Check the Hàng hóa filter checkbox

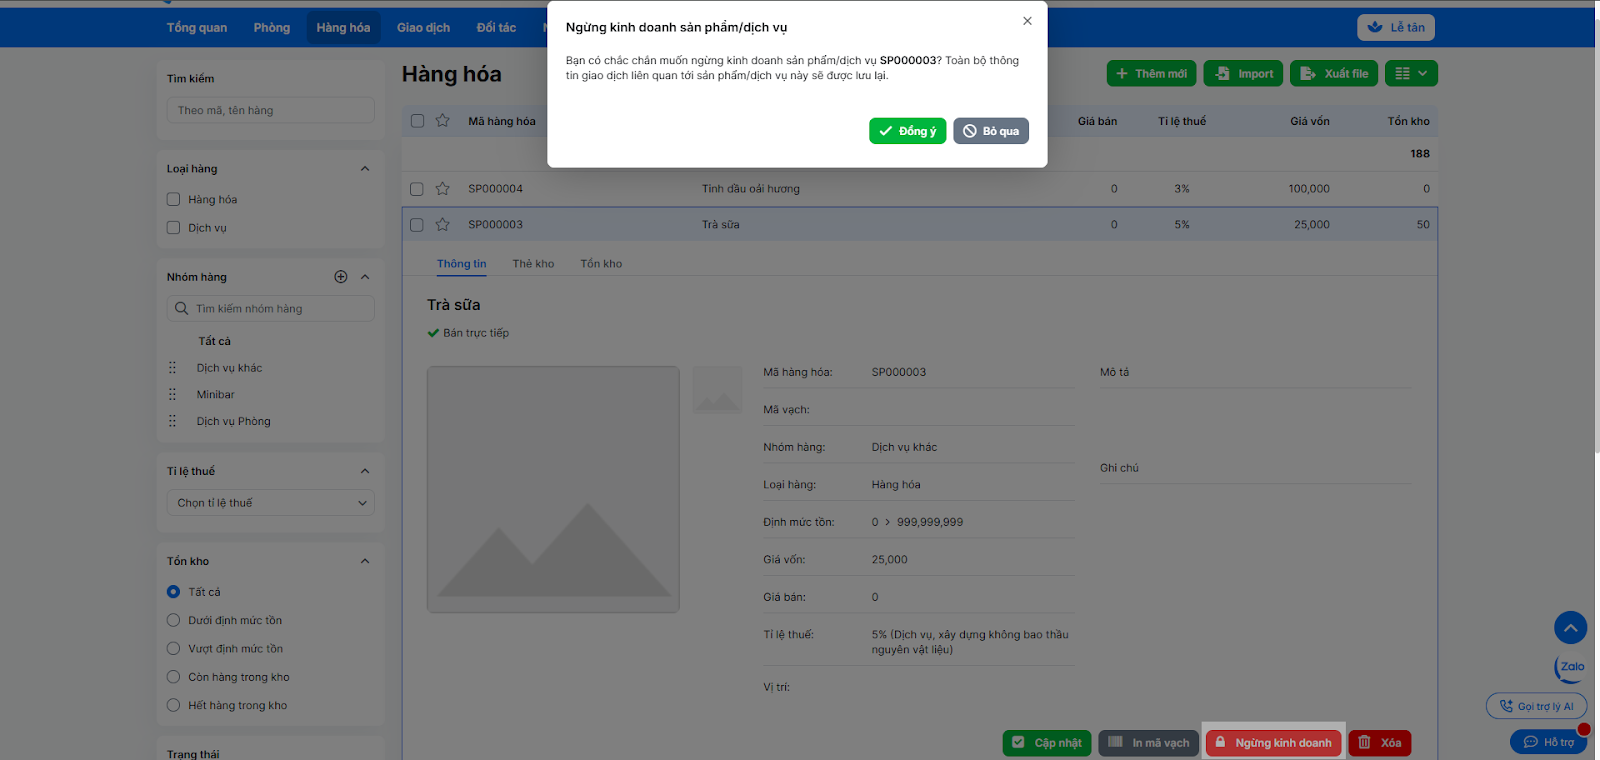click(173, 199)
